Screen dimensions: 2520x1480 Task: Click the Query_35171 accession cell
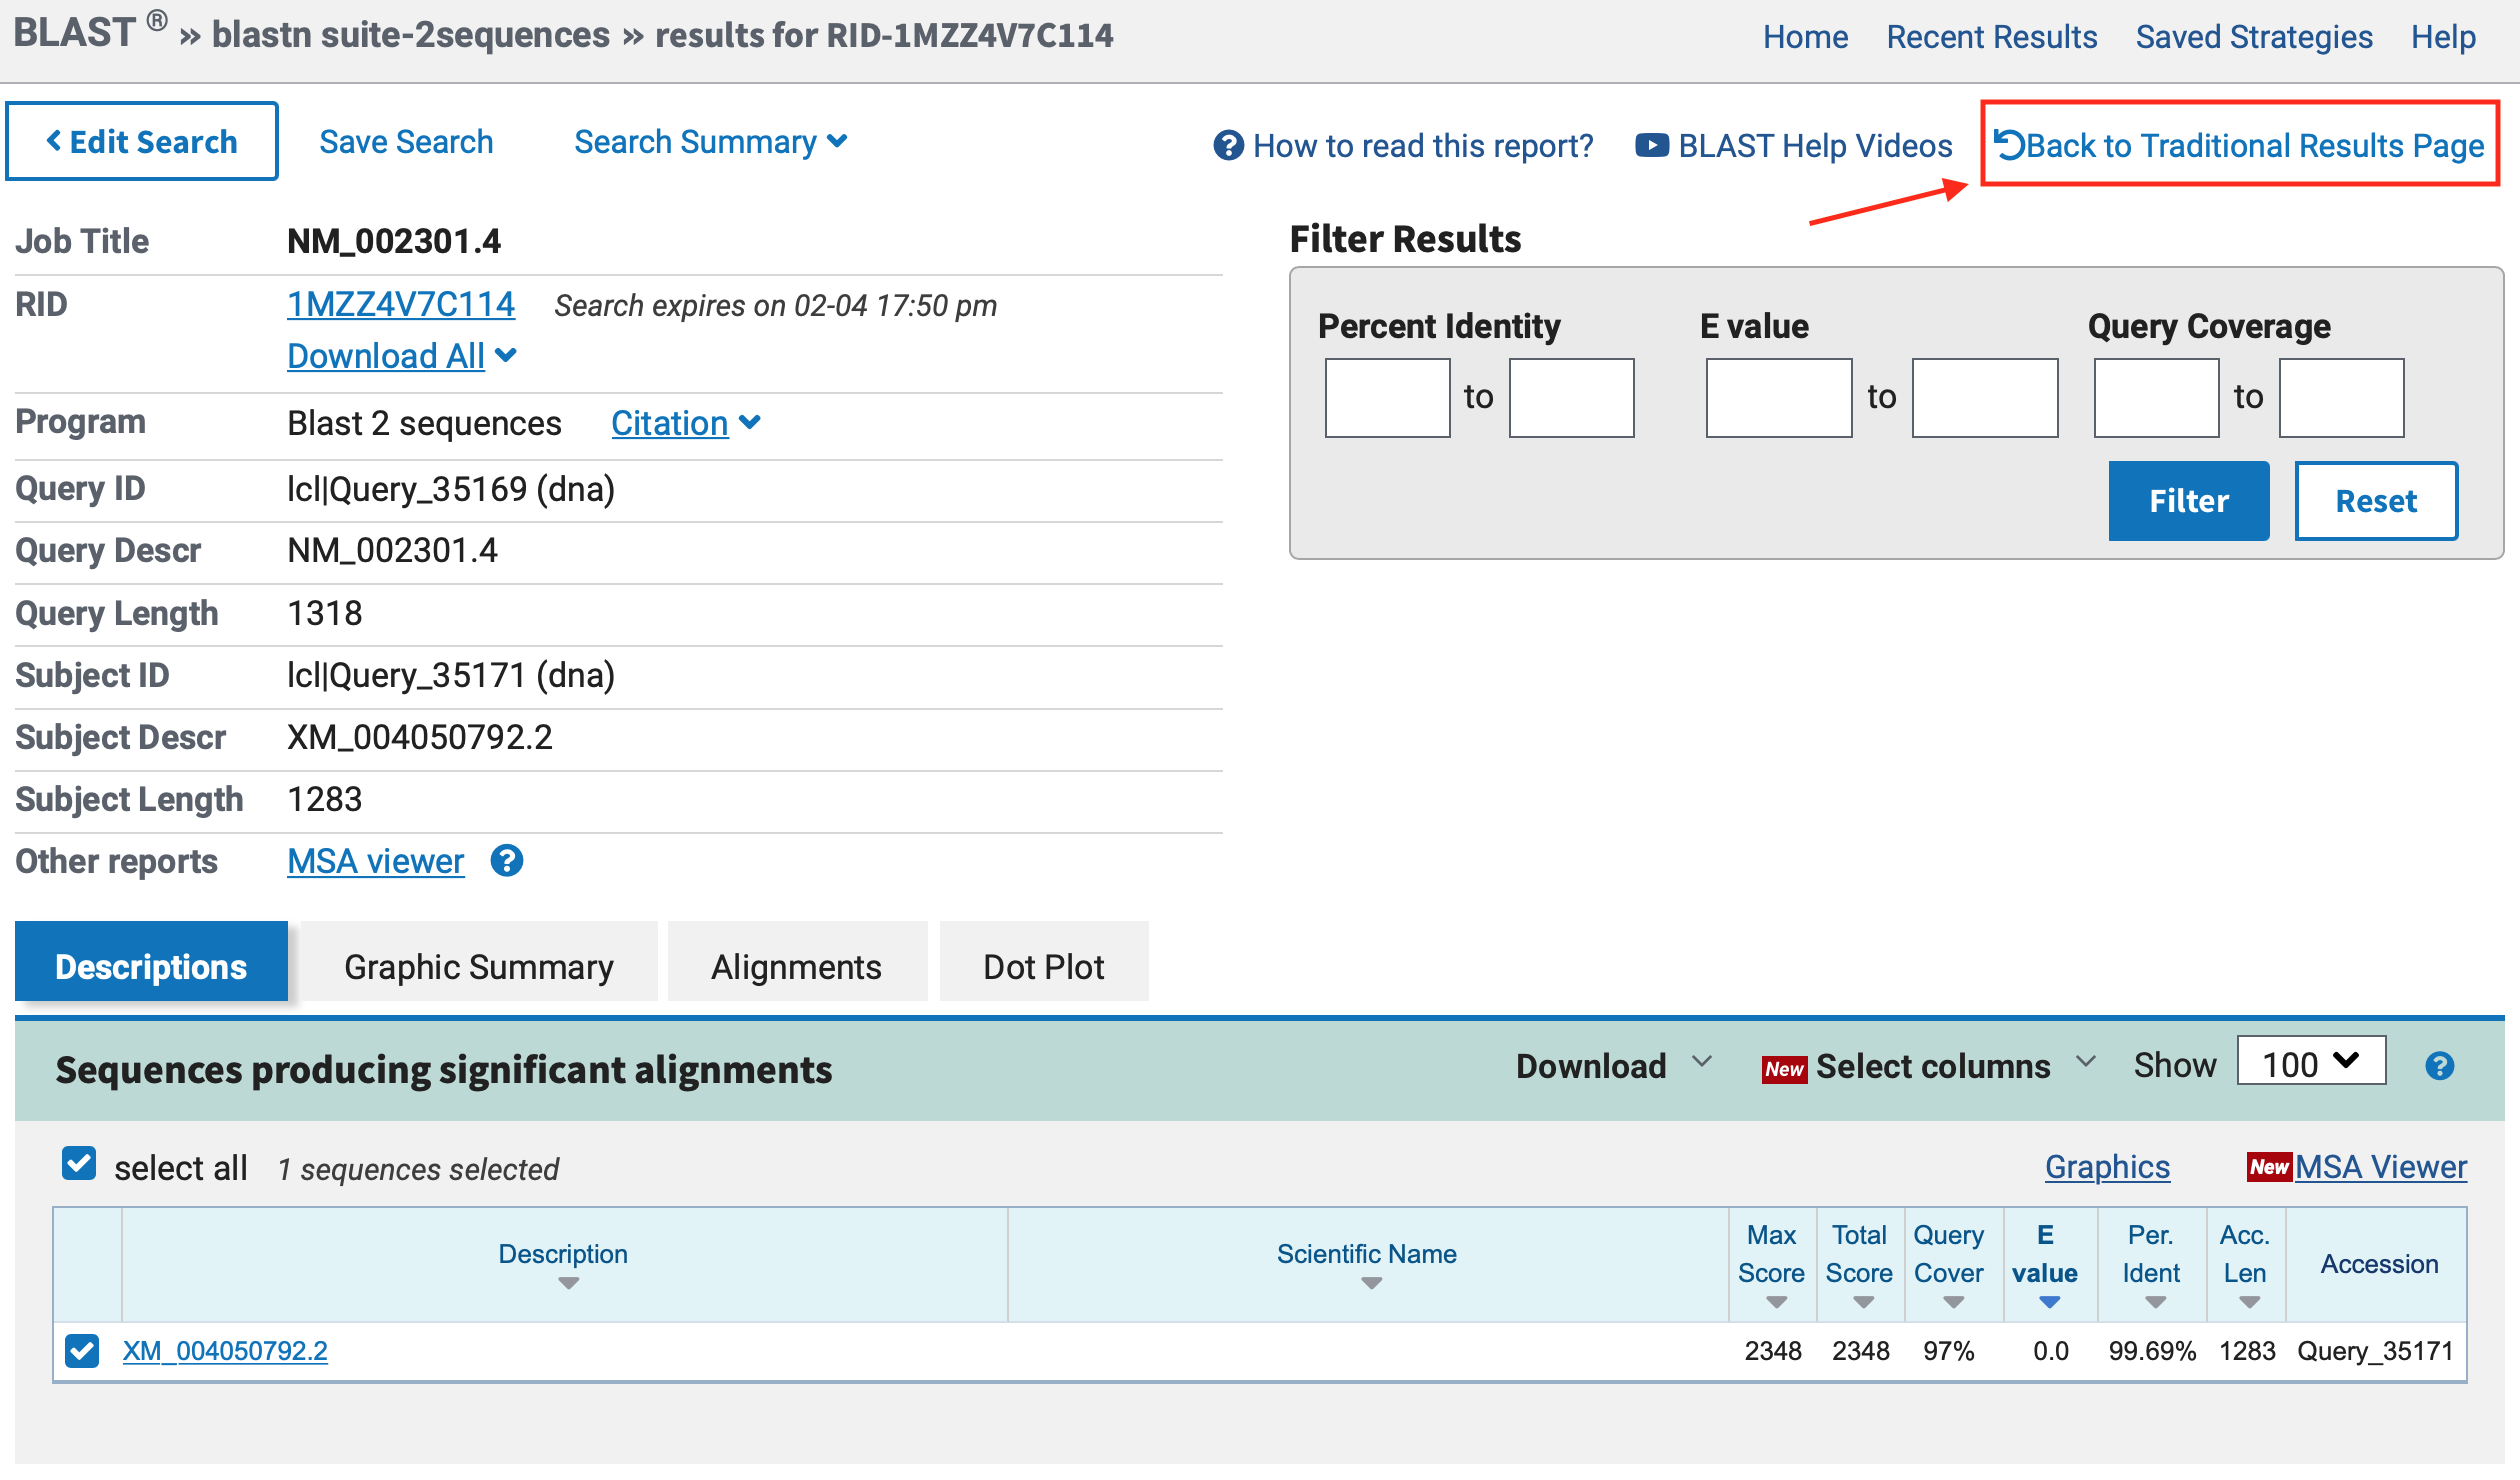[2375, 1351]
